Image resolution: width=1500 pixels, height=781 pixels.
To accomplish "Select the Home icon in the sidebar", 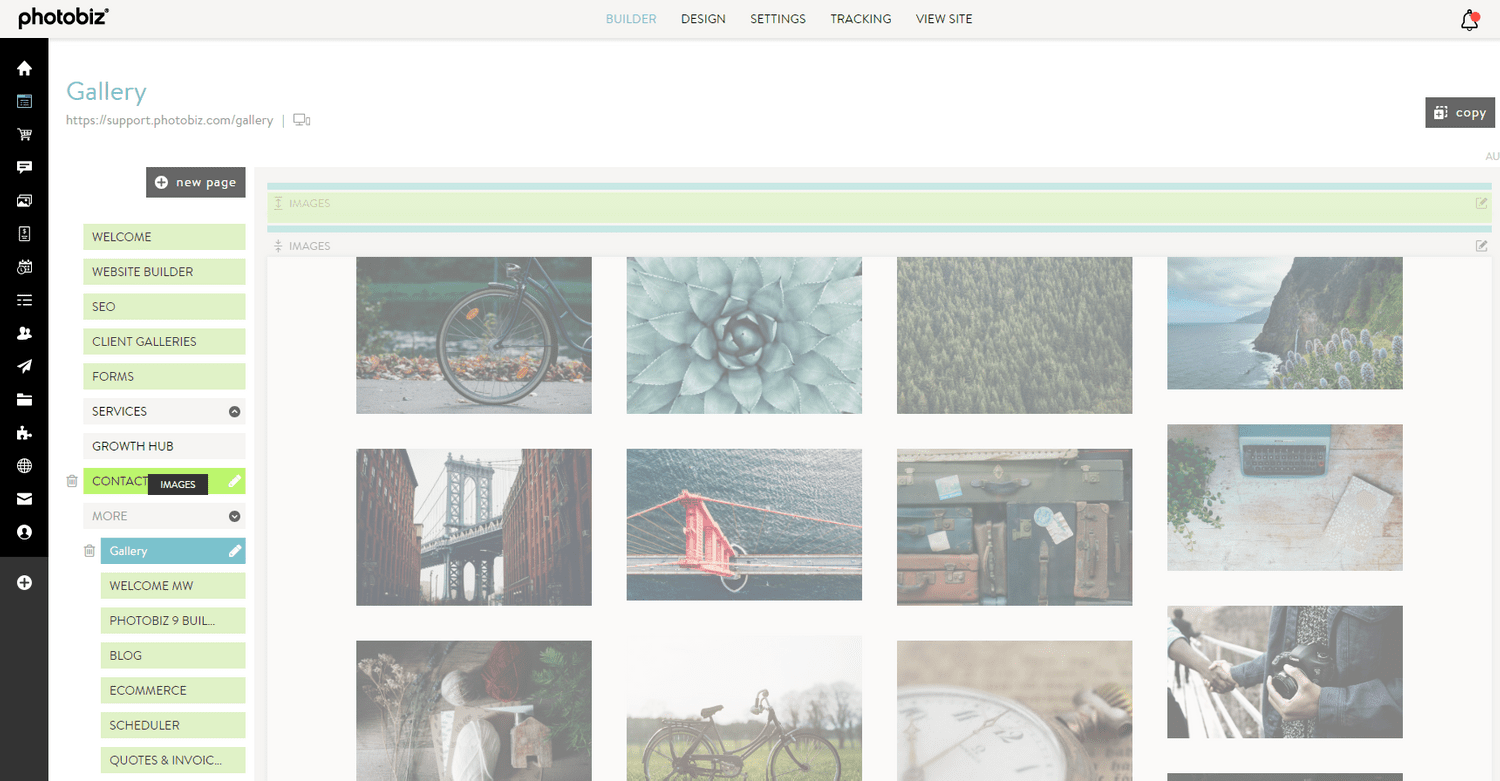I will [24, 68].
